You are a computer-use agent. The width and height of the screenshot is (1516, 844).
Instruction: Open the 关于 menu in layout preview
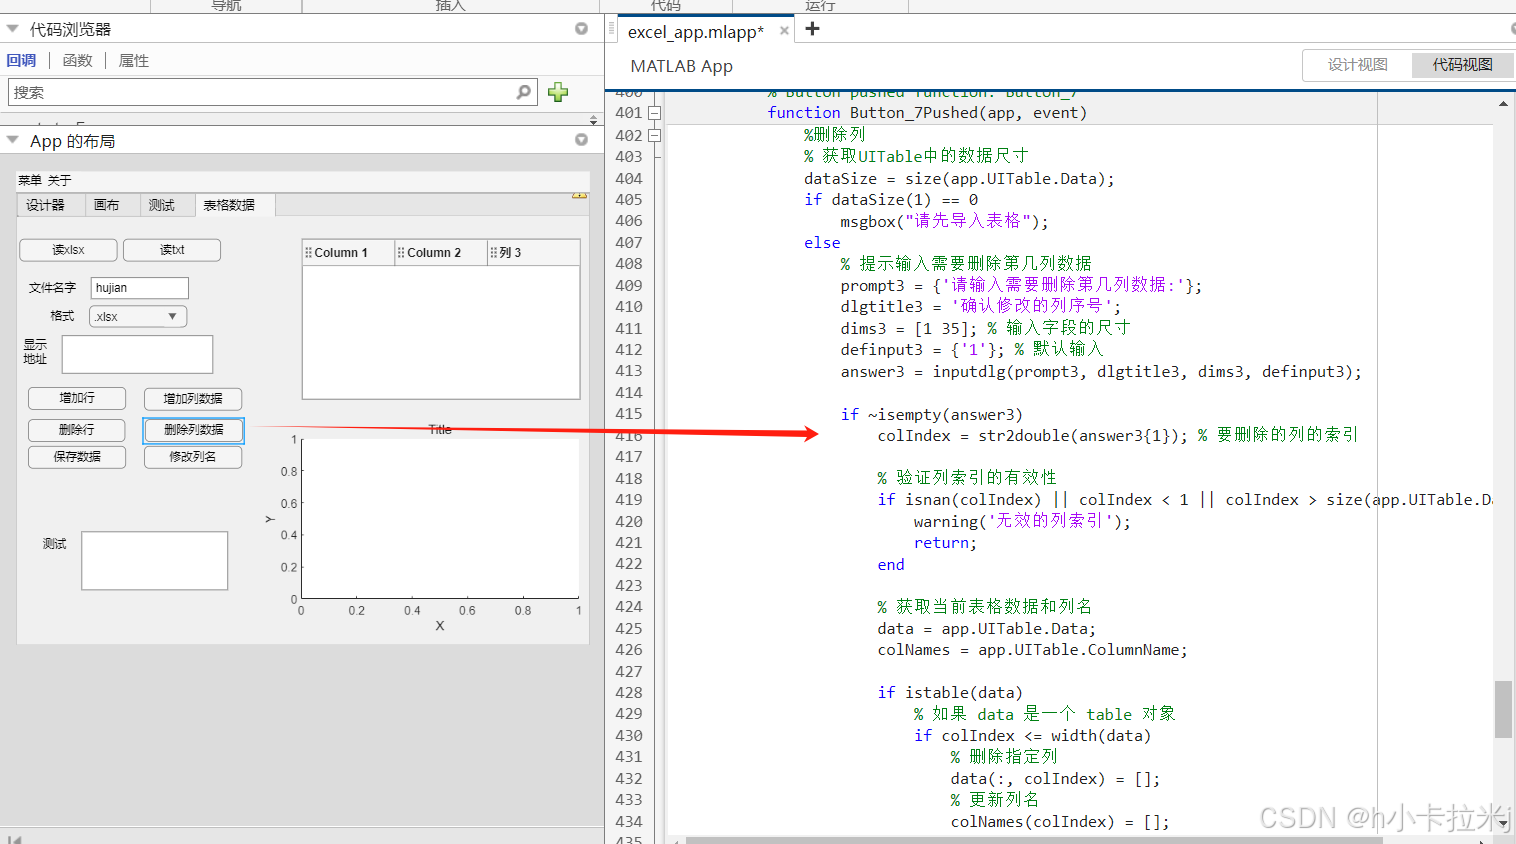tap(59, 180)
